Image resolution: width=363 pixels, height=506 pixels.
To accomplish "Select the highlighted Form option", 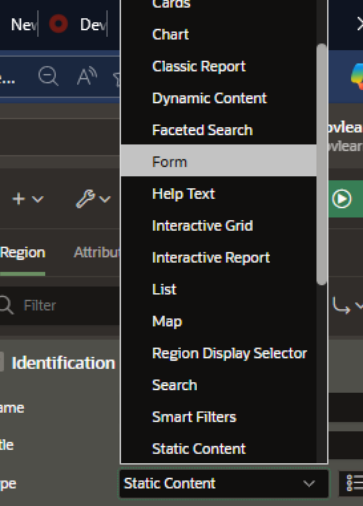I will 218,160.
